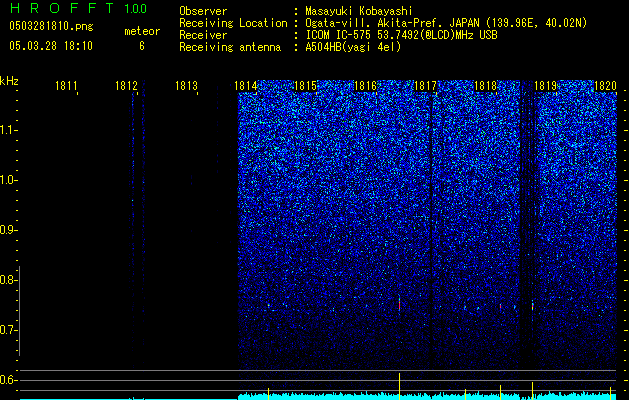Viewport: 629px width, 400px height.
Task: Click the 1818 time axis marker
Action: coord(485,86)
